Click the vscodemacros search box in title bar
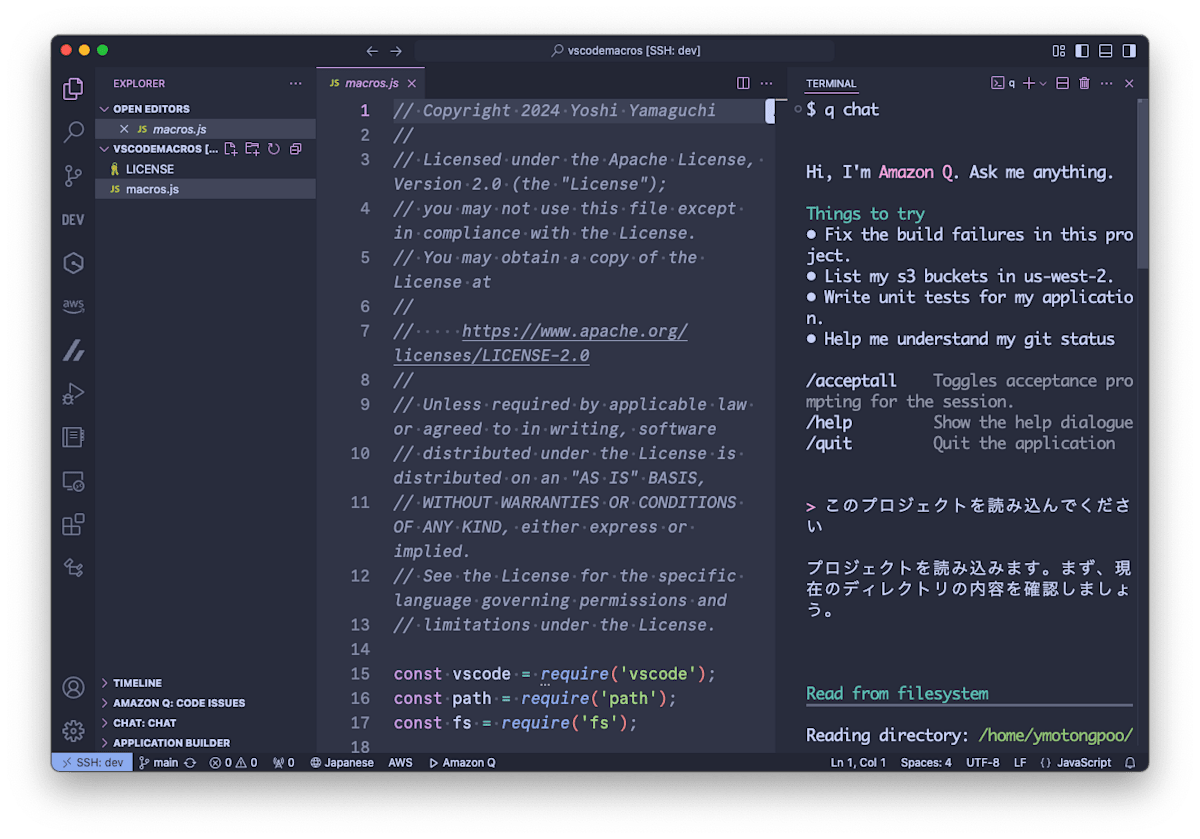The height and width of the screenshot is (839, 1200). pos(624,50)
